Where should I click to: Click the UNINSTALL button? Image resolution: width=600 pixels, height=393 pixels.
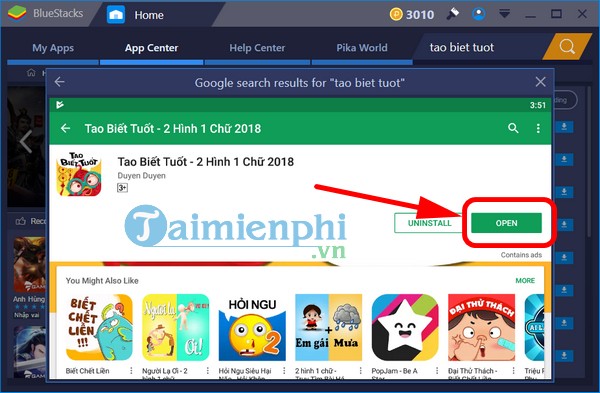pos(429,223)
